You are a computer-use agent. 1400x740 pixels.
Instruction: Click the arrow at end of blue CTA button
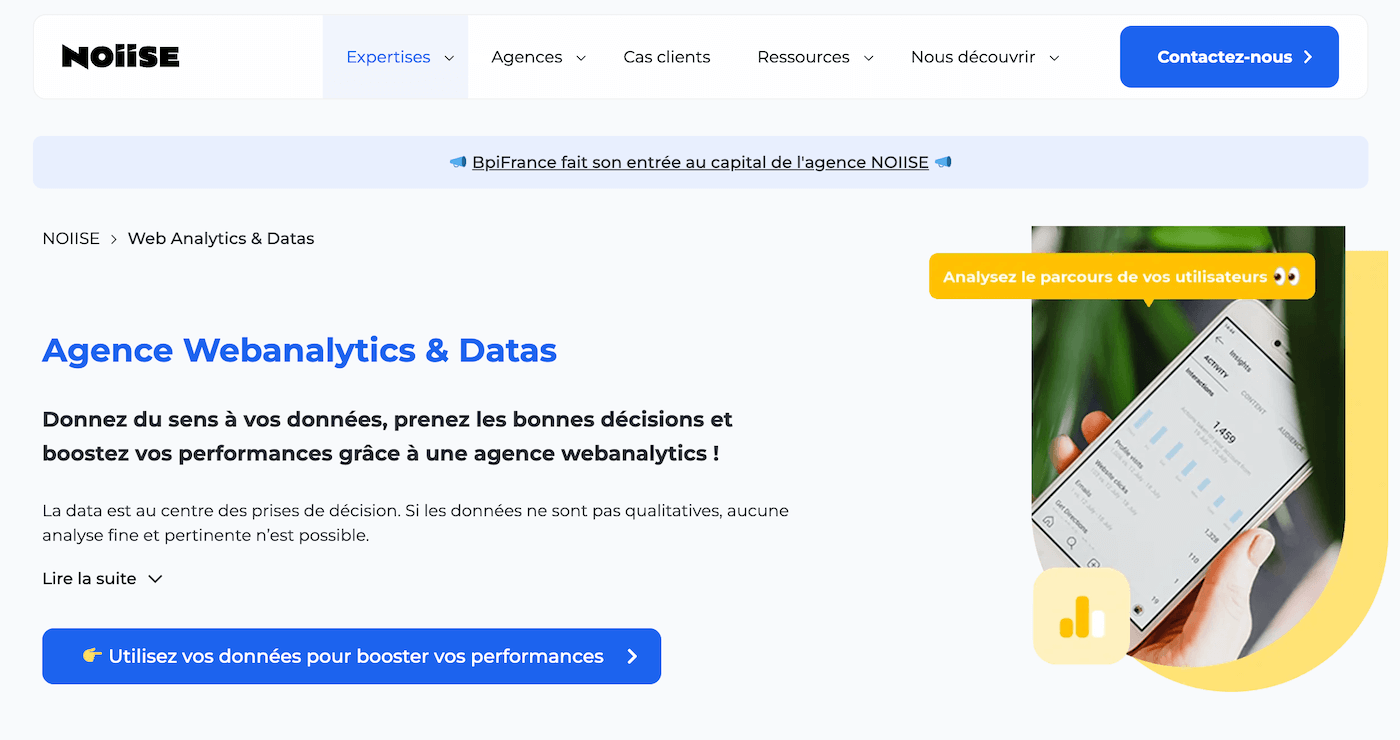click(x=632, y=656)
